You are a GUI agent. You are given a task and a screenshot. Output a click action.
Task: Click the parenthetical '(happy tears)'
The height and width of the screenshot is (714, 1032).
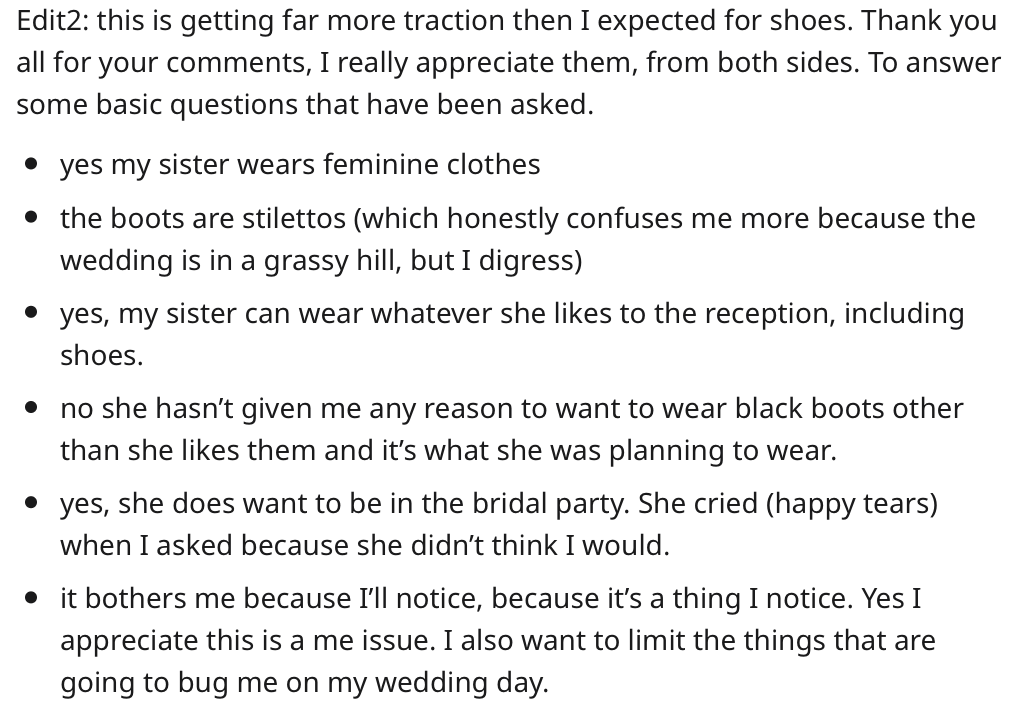tap(852, 504)
